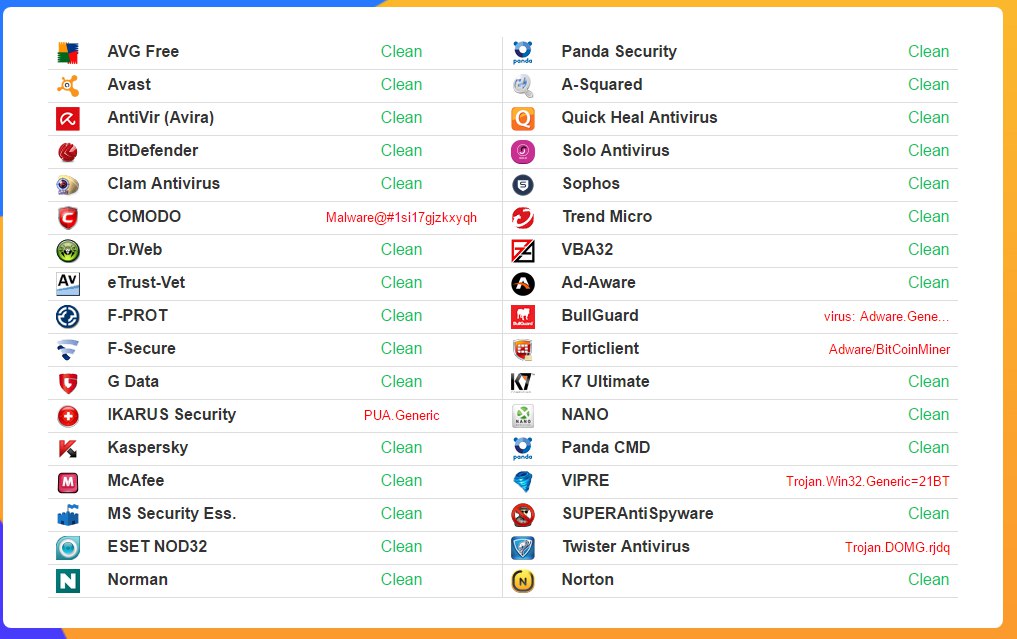Click the Avira red umbrella icon

click(x=68, y=118)
